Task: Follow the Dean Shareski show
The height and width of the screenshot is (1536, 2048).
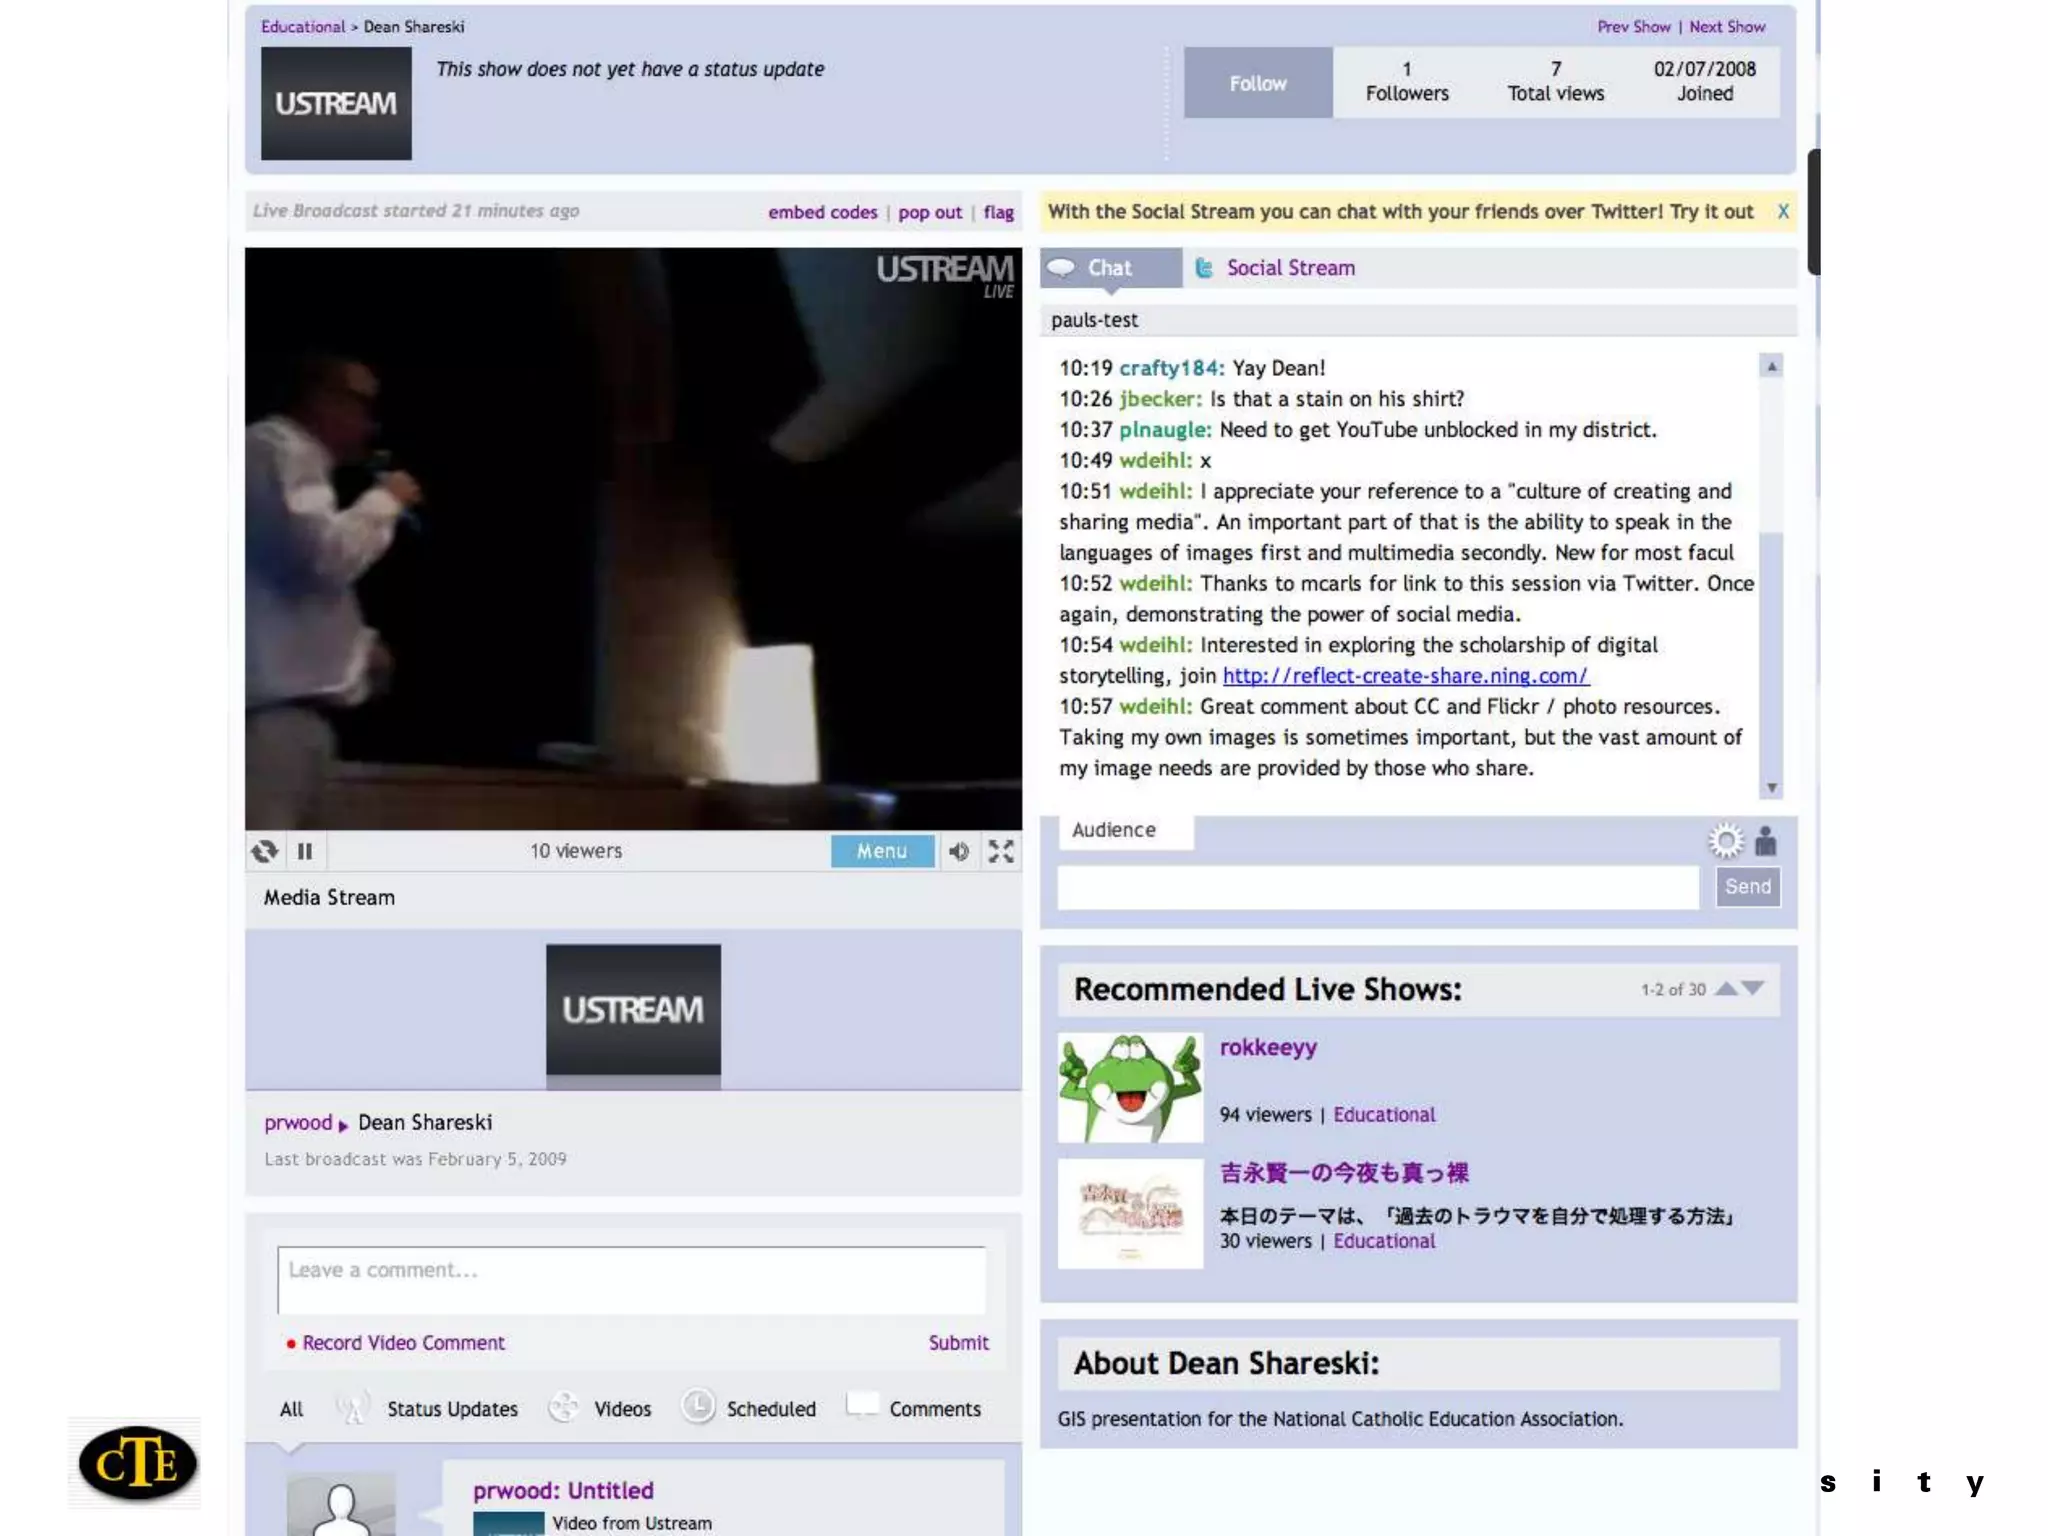Action: pyautogui.click(x=1257, y=83)
